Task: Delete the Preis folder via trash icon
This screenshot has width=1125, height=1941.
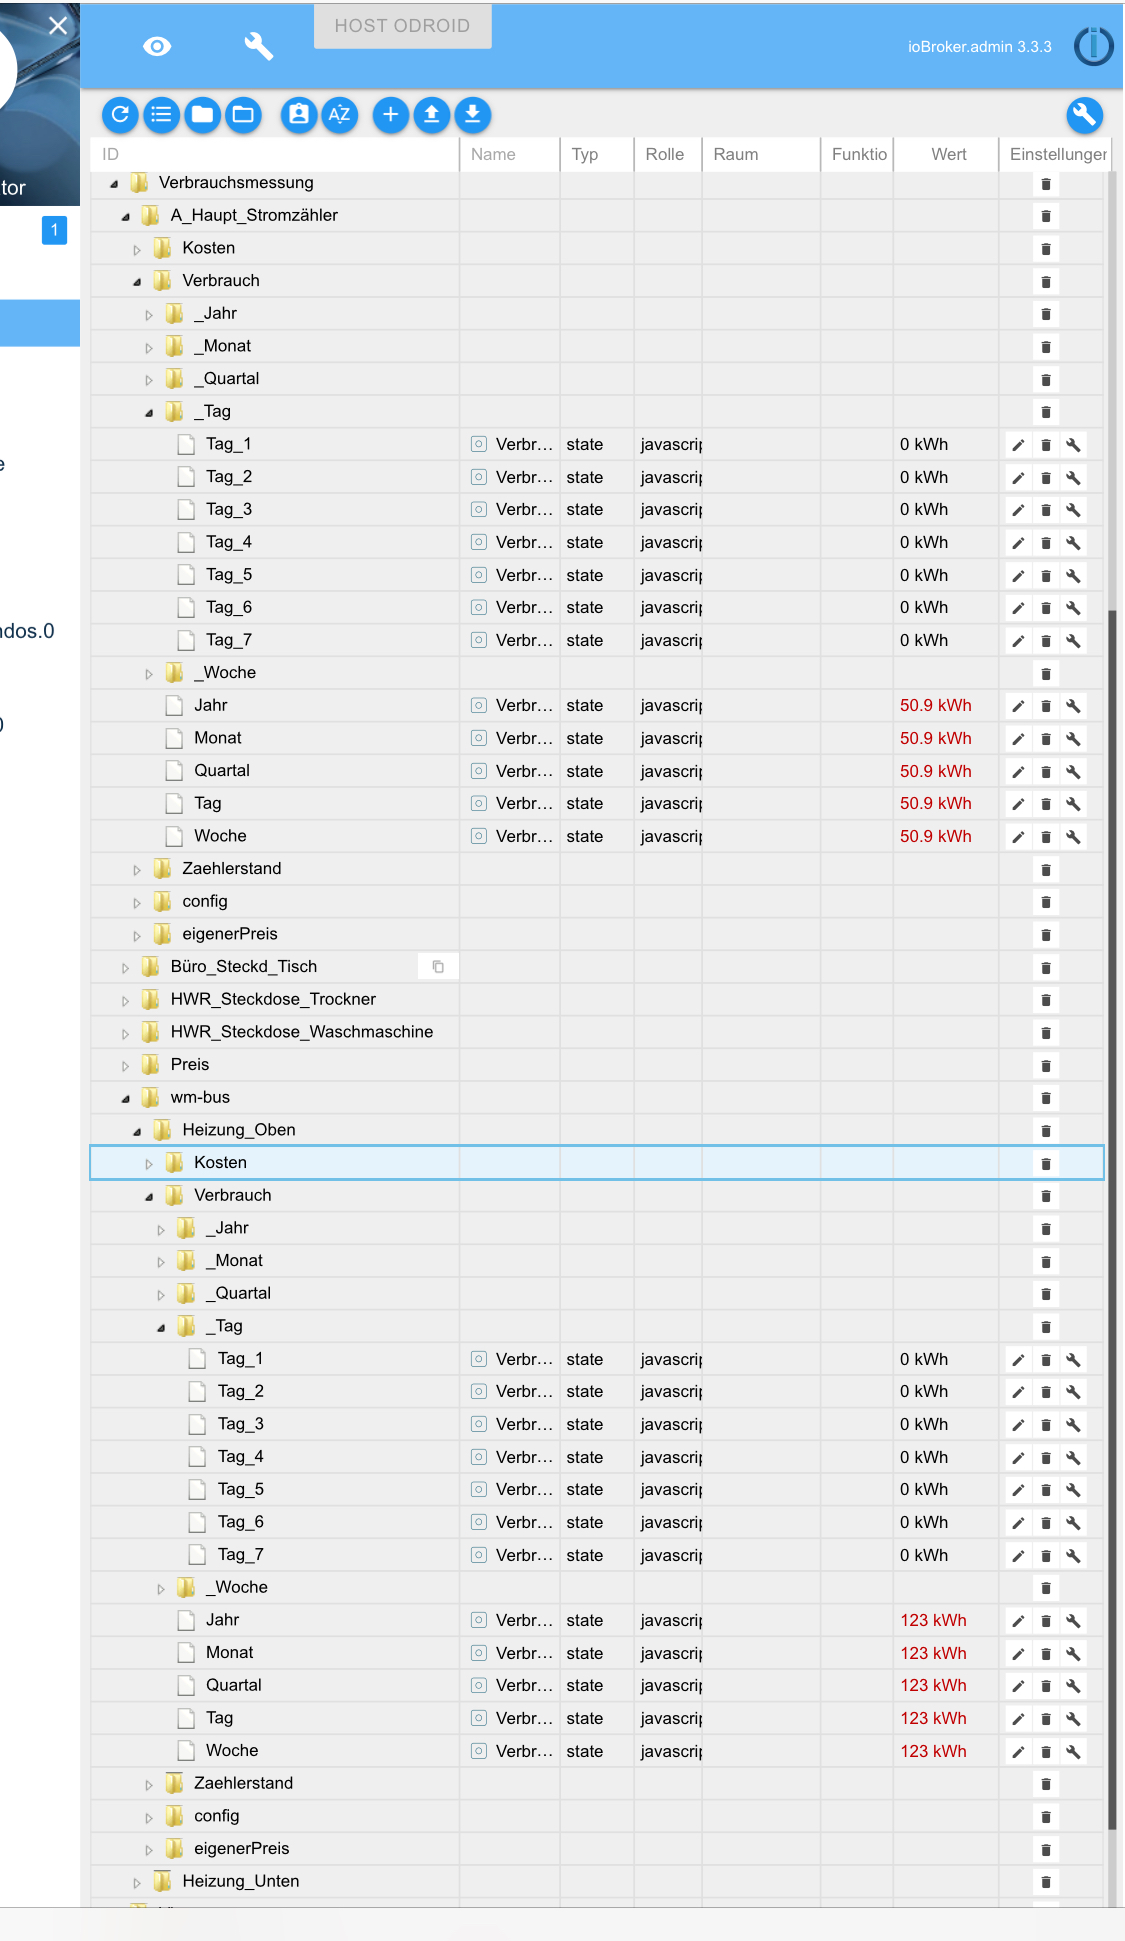Action: pos(1046,1065)
